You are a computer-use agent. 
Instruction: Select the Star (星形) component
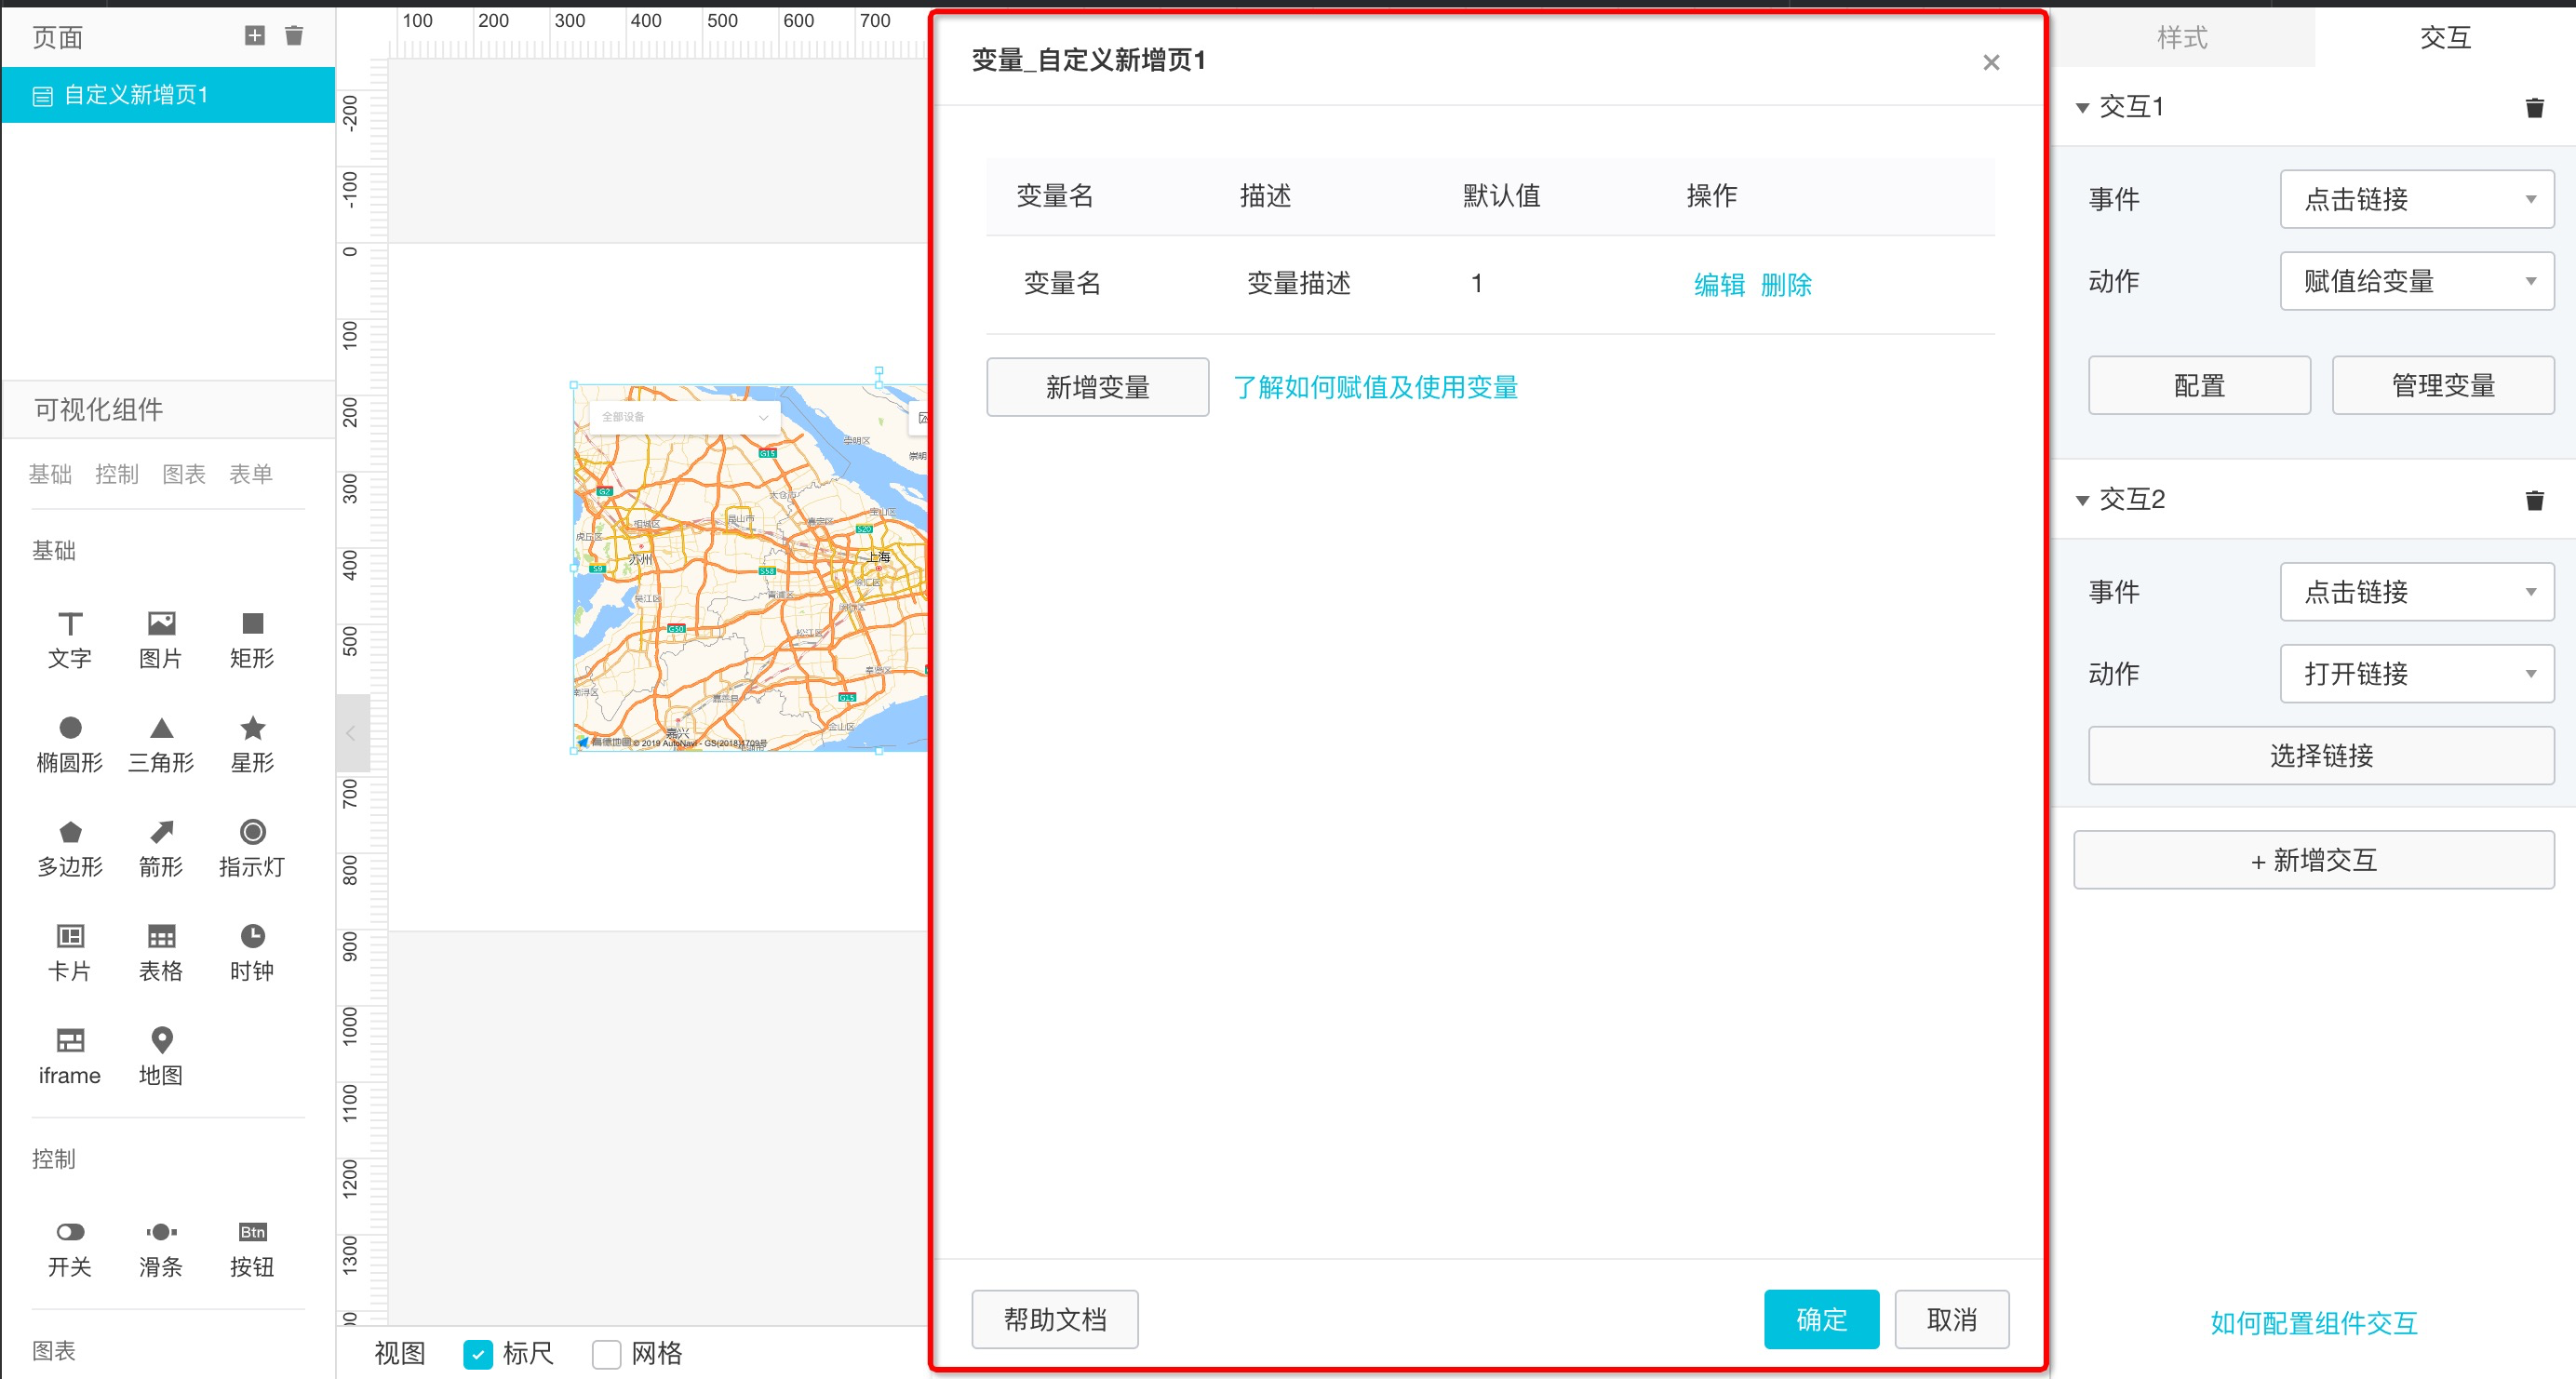click(252, 745)
